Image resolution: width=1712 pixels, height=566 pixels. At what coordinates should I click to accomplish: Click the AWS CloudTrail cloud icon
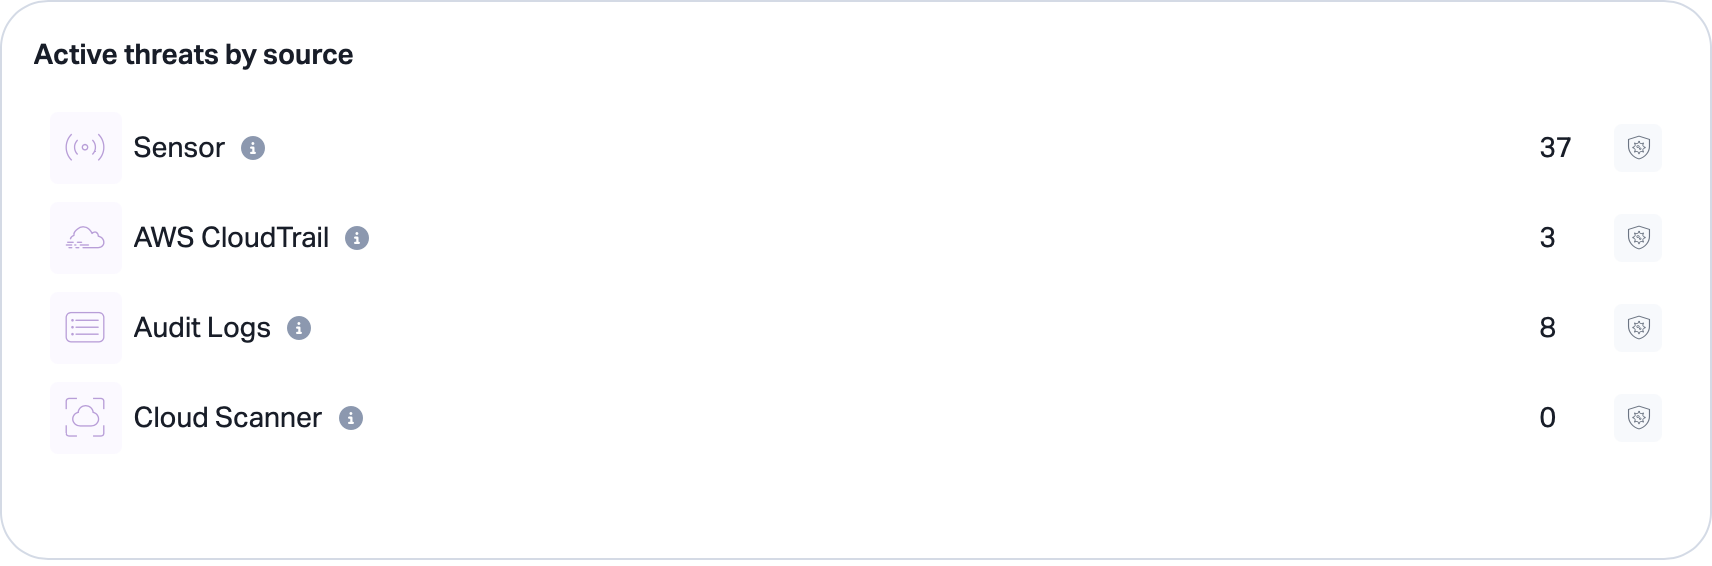click(85, 238)
